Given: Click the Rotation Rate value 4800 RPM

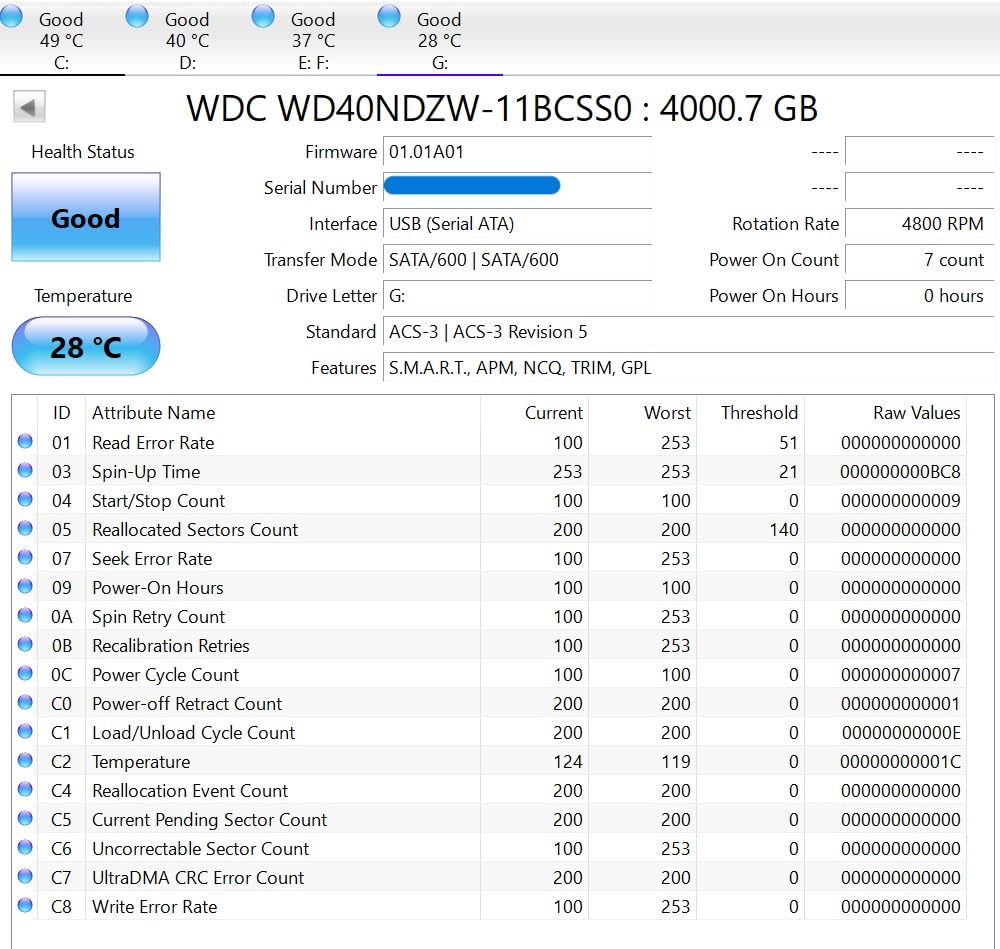Looking at the screenshot, I should pos(919,224).
